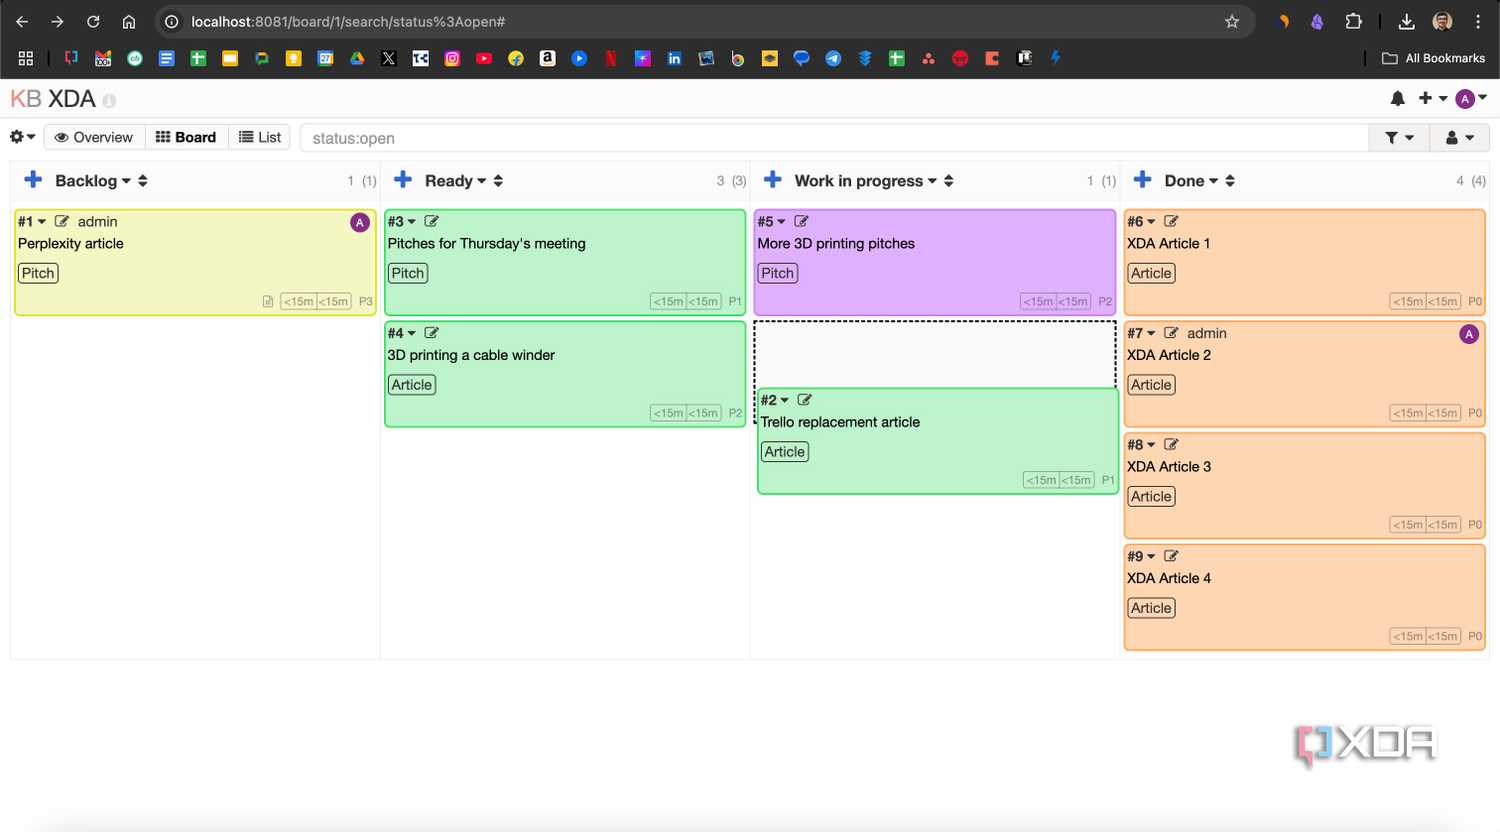1500x832 pixels.
Task: Add a new card to Done column
Action: [x=1143, y=180]
